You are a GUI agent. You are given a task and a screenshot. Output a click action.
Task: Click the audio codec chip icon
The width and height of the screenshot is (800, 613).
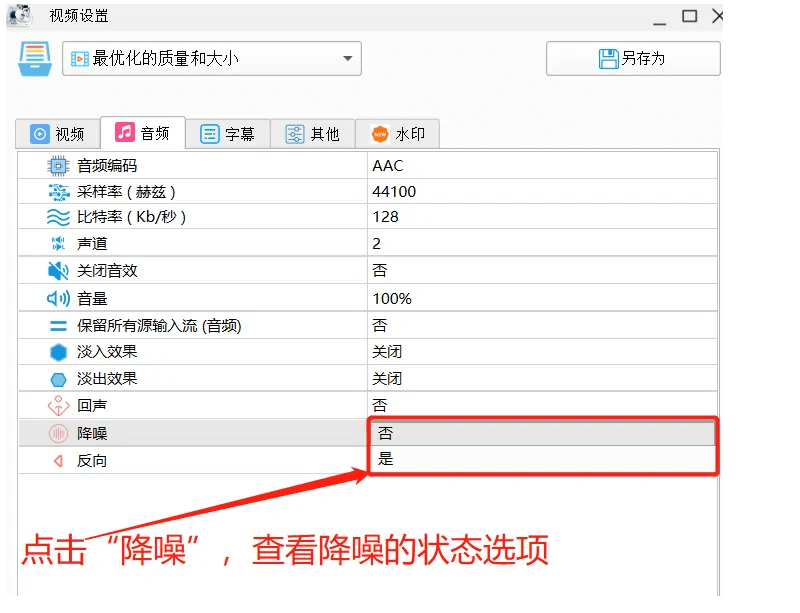point(58,166)
